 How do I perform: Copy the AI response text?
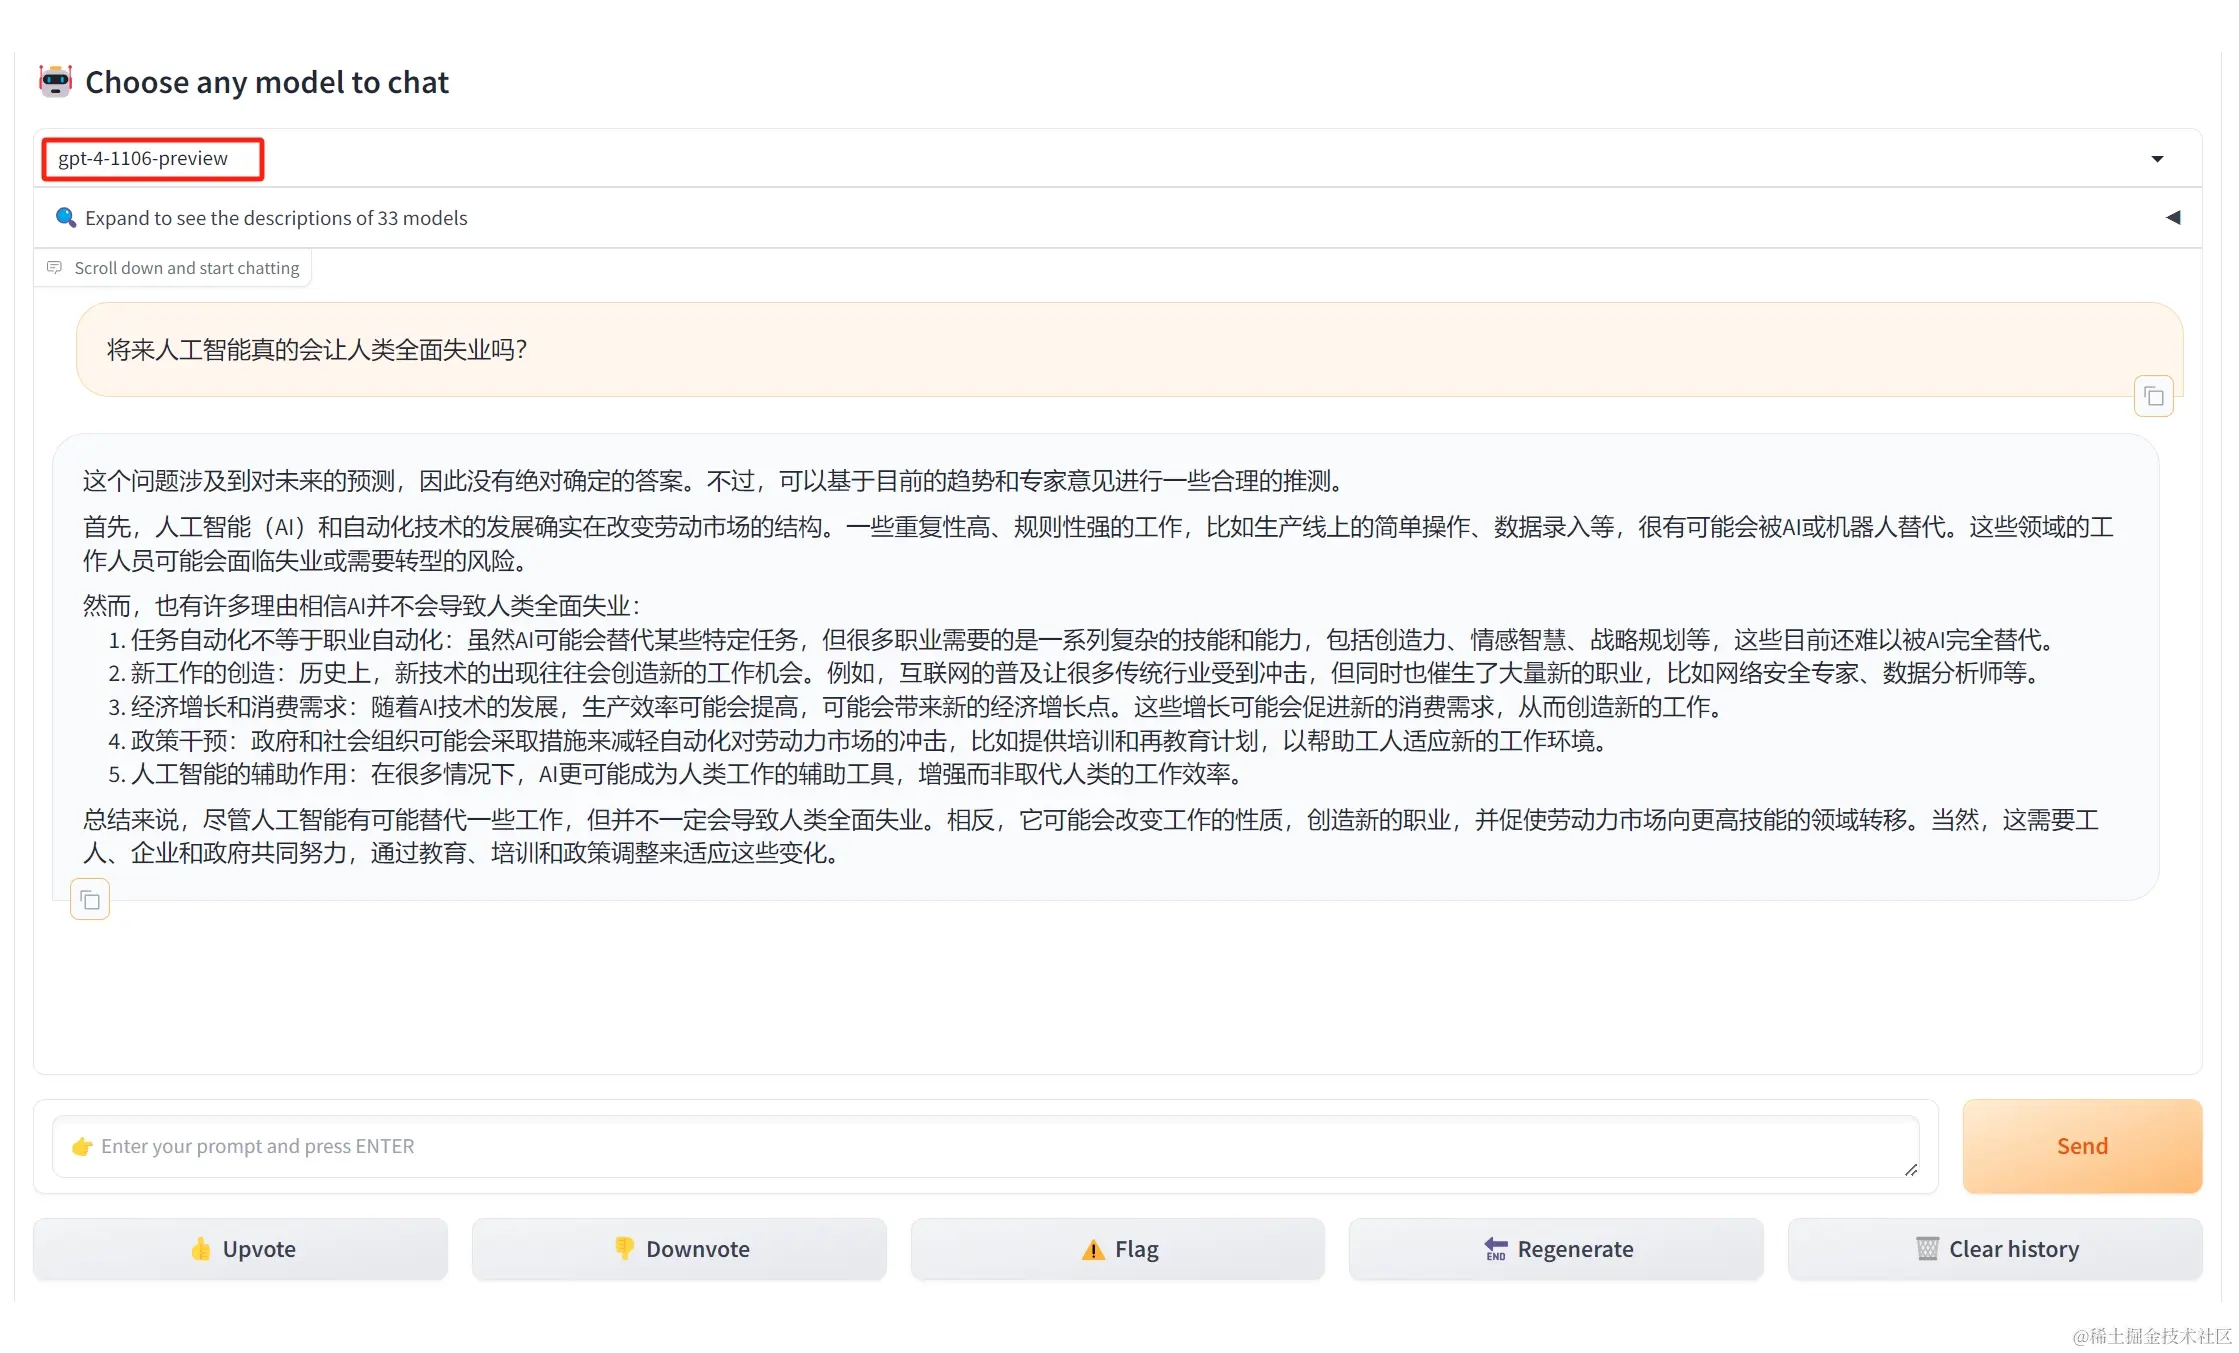pyautogui.click(x=90, y=900)
